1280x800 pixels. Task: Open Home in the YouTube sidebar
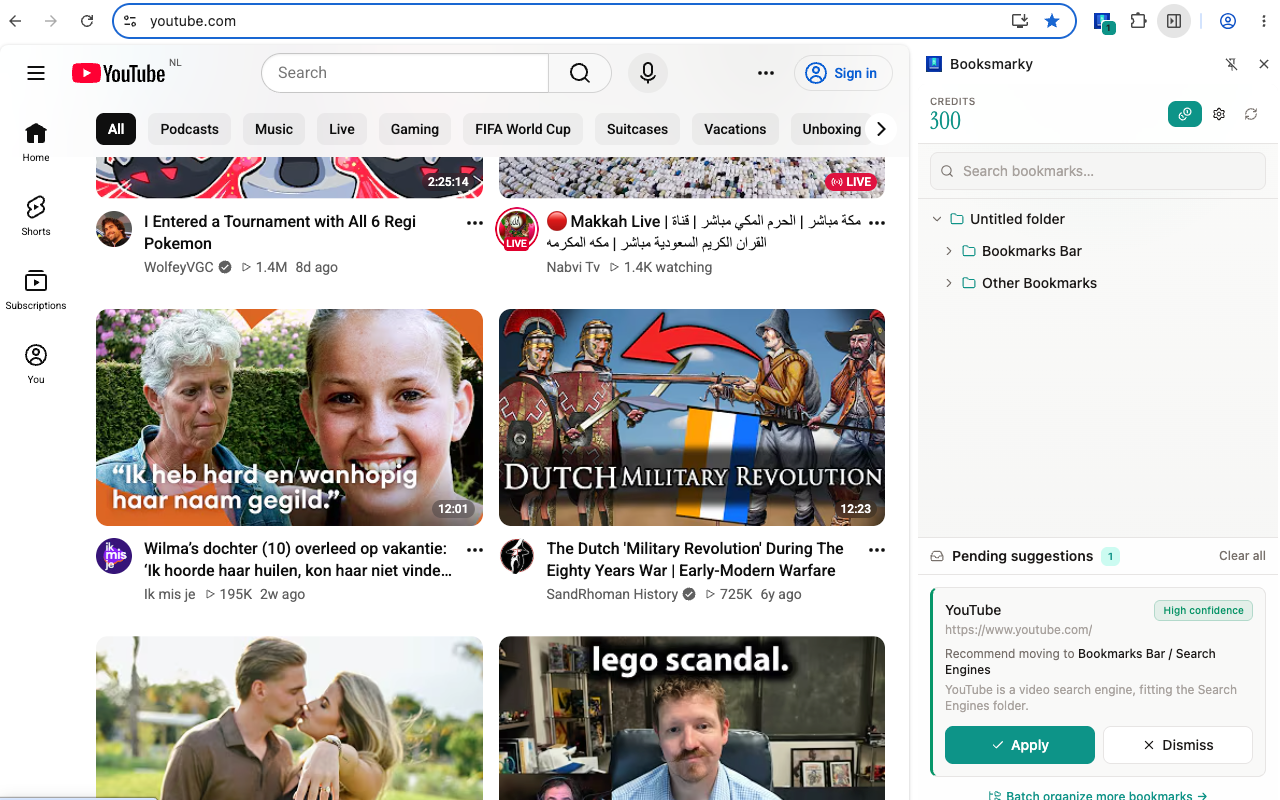(x=36, y=142)
